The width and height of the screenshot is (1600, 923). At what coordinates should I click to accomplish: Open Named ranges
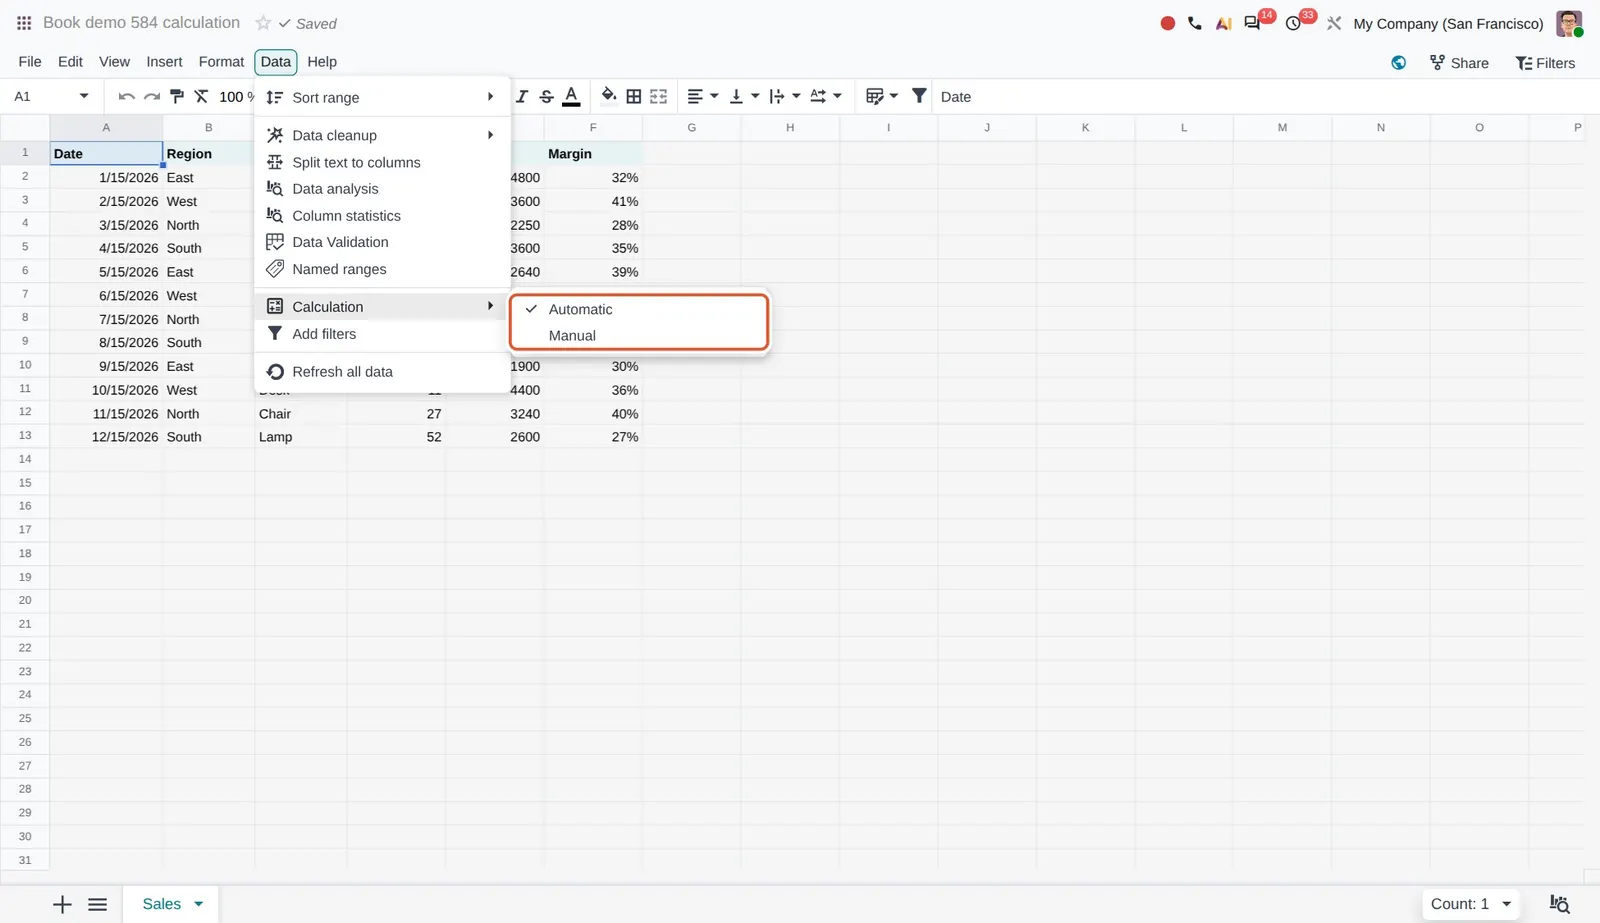tap(382, 269)
